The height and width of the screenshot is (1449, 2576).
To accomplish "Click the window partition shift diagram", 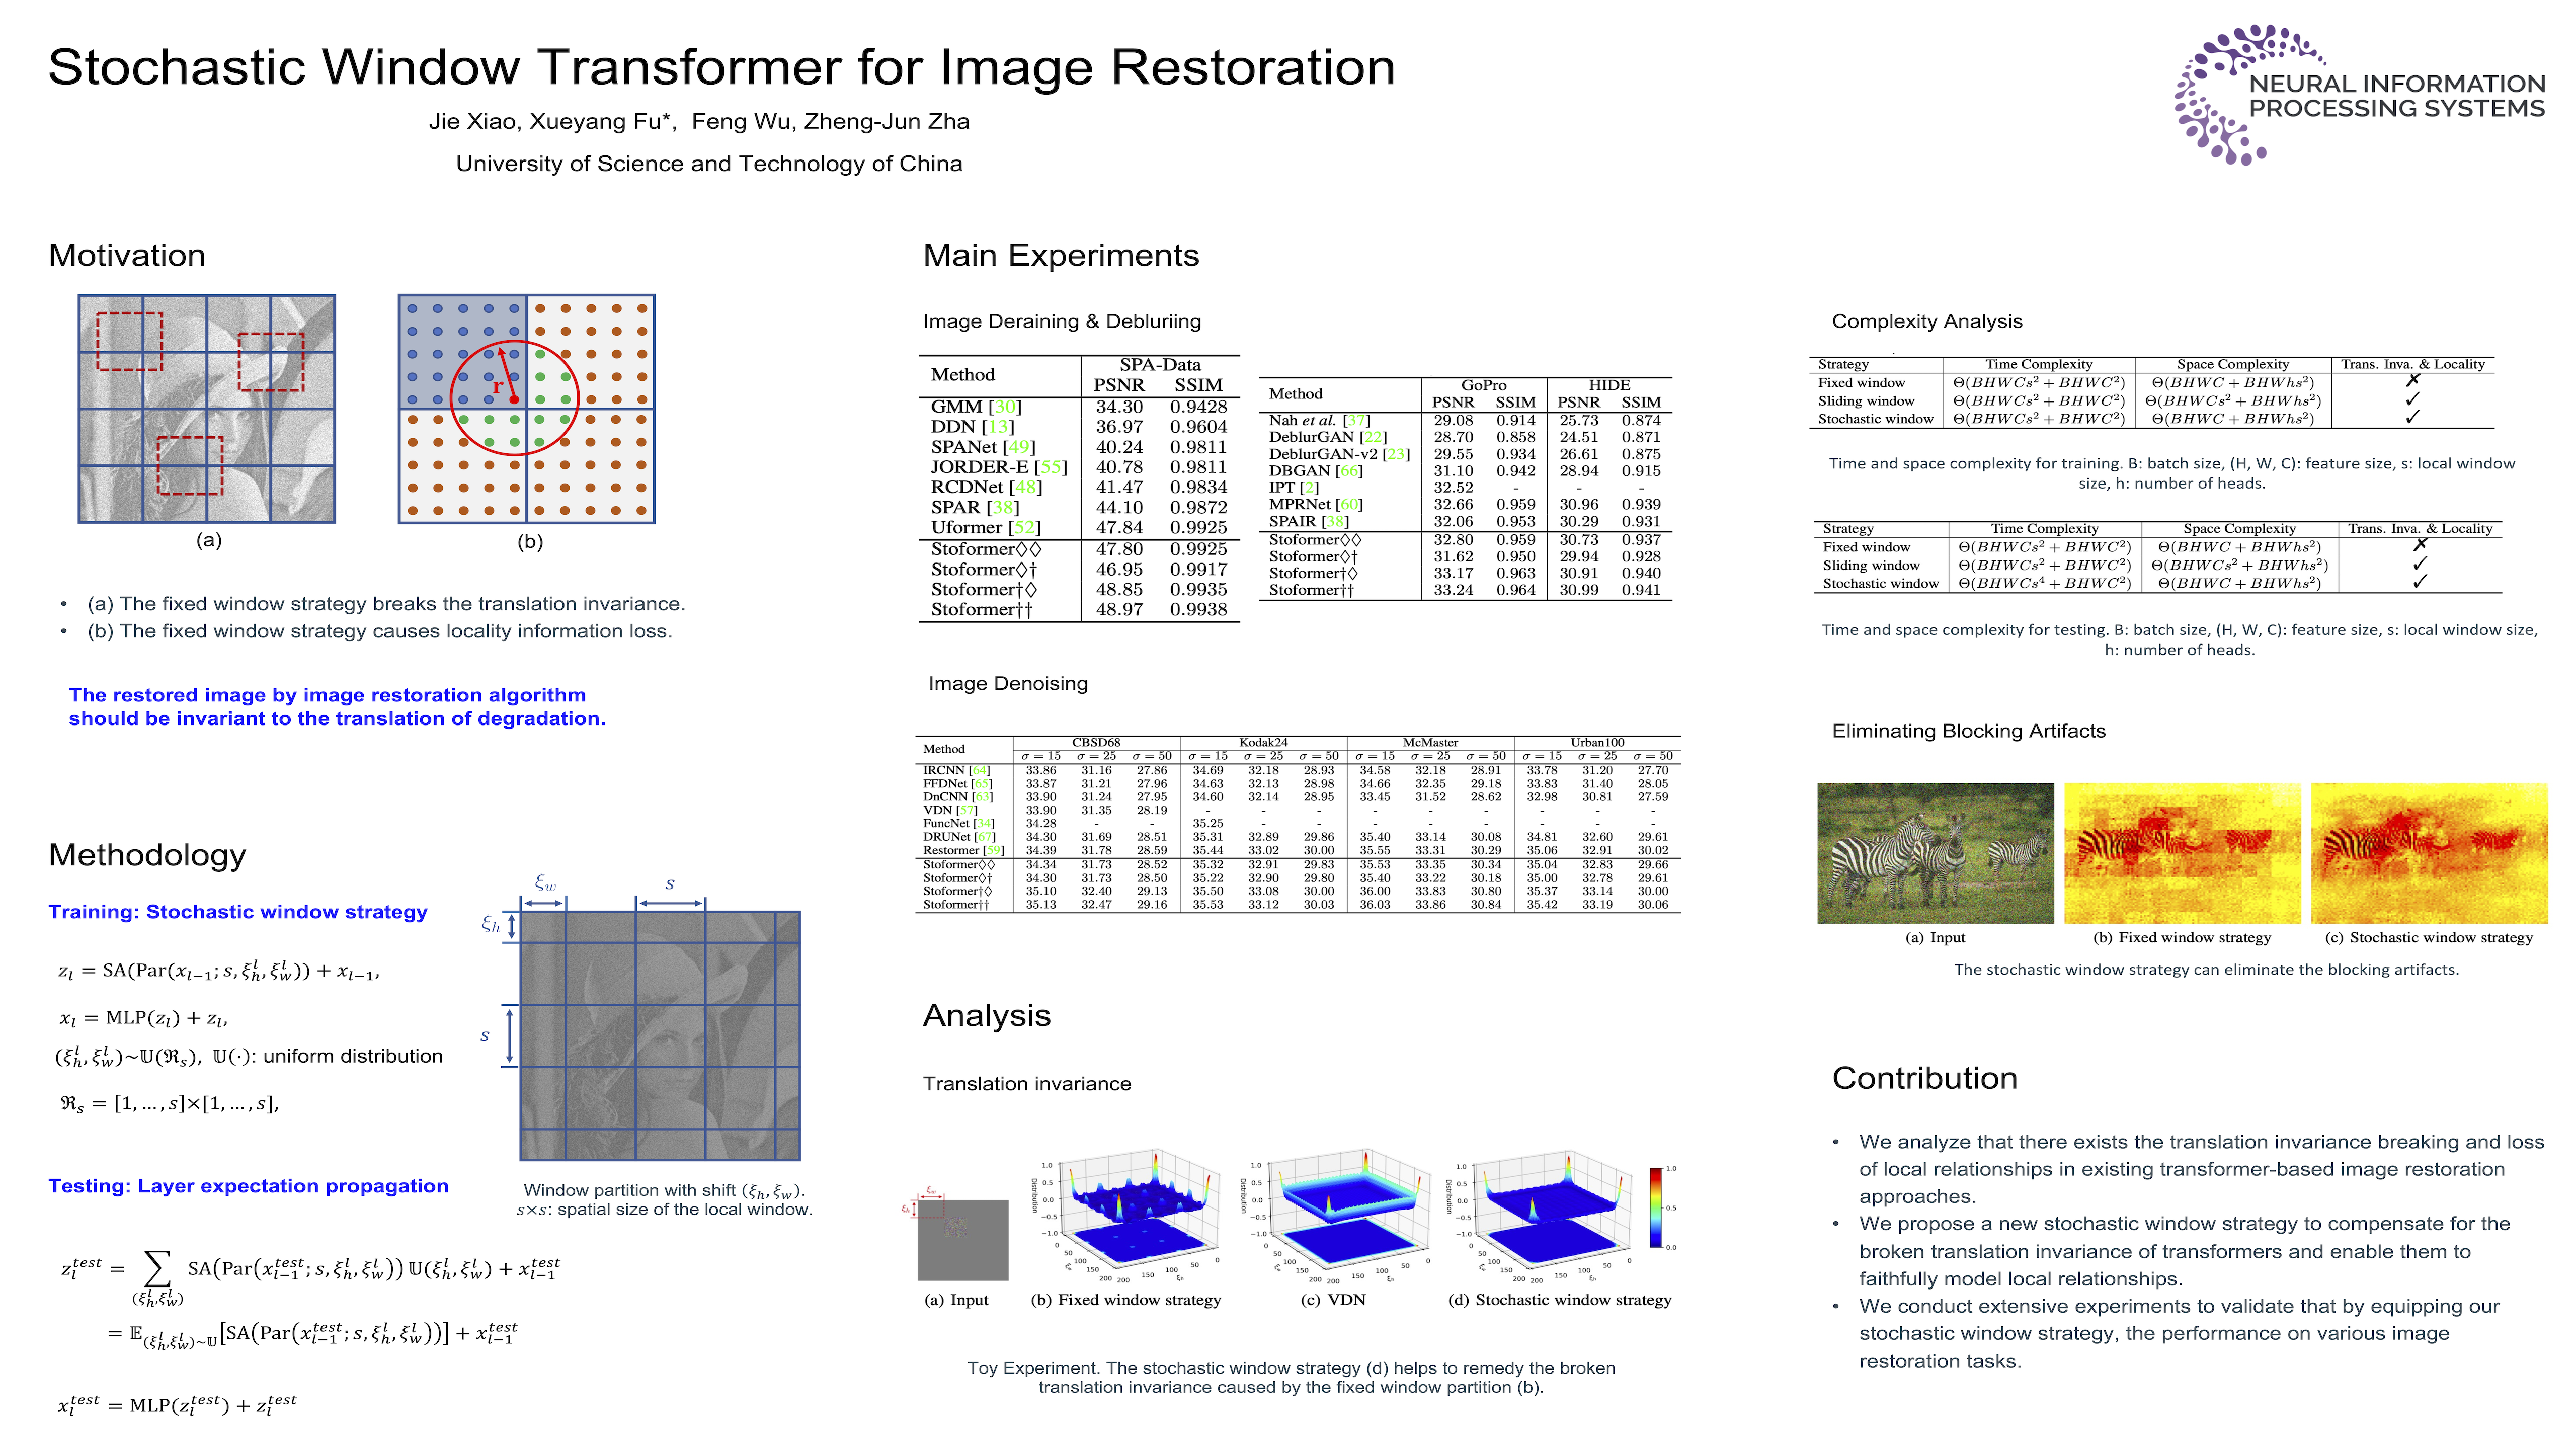I will (x=660, y=1035).
